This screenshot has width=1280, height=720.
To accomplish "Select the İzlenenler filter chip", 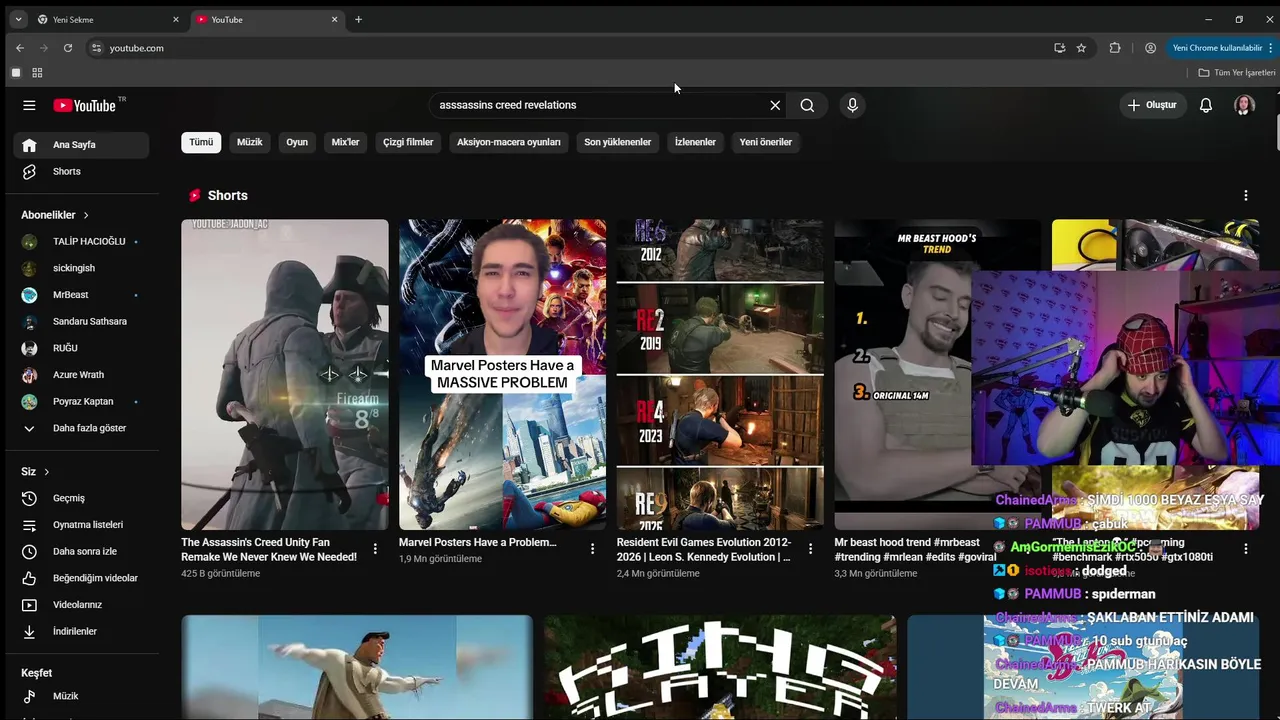I will pyautogui.click(x=695, y=142).
